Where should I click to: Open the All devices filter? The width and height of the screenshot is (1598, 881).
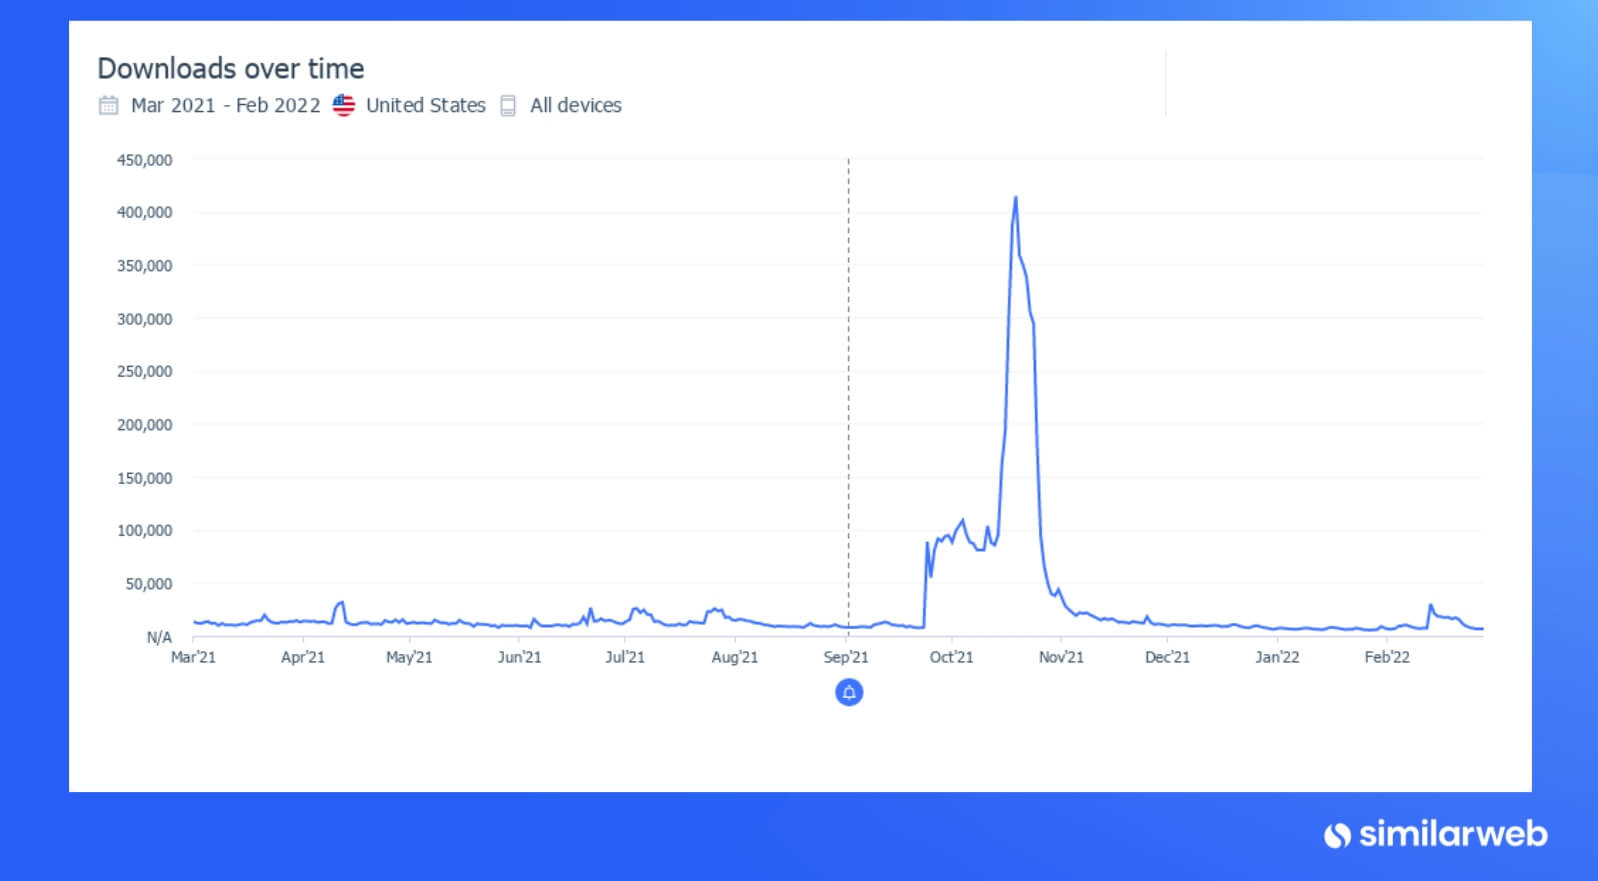click(576, 105)
